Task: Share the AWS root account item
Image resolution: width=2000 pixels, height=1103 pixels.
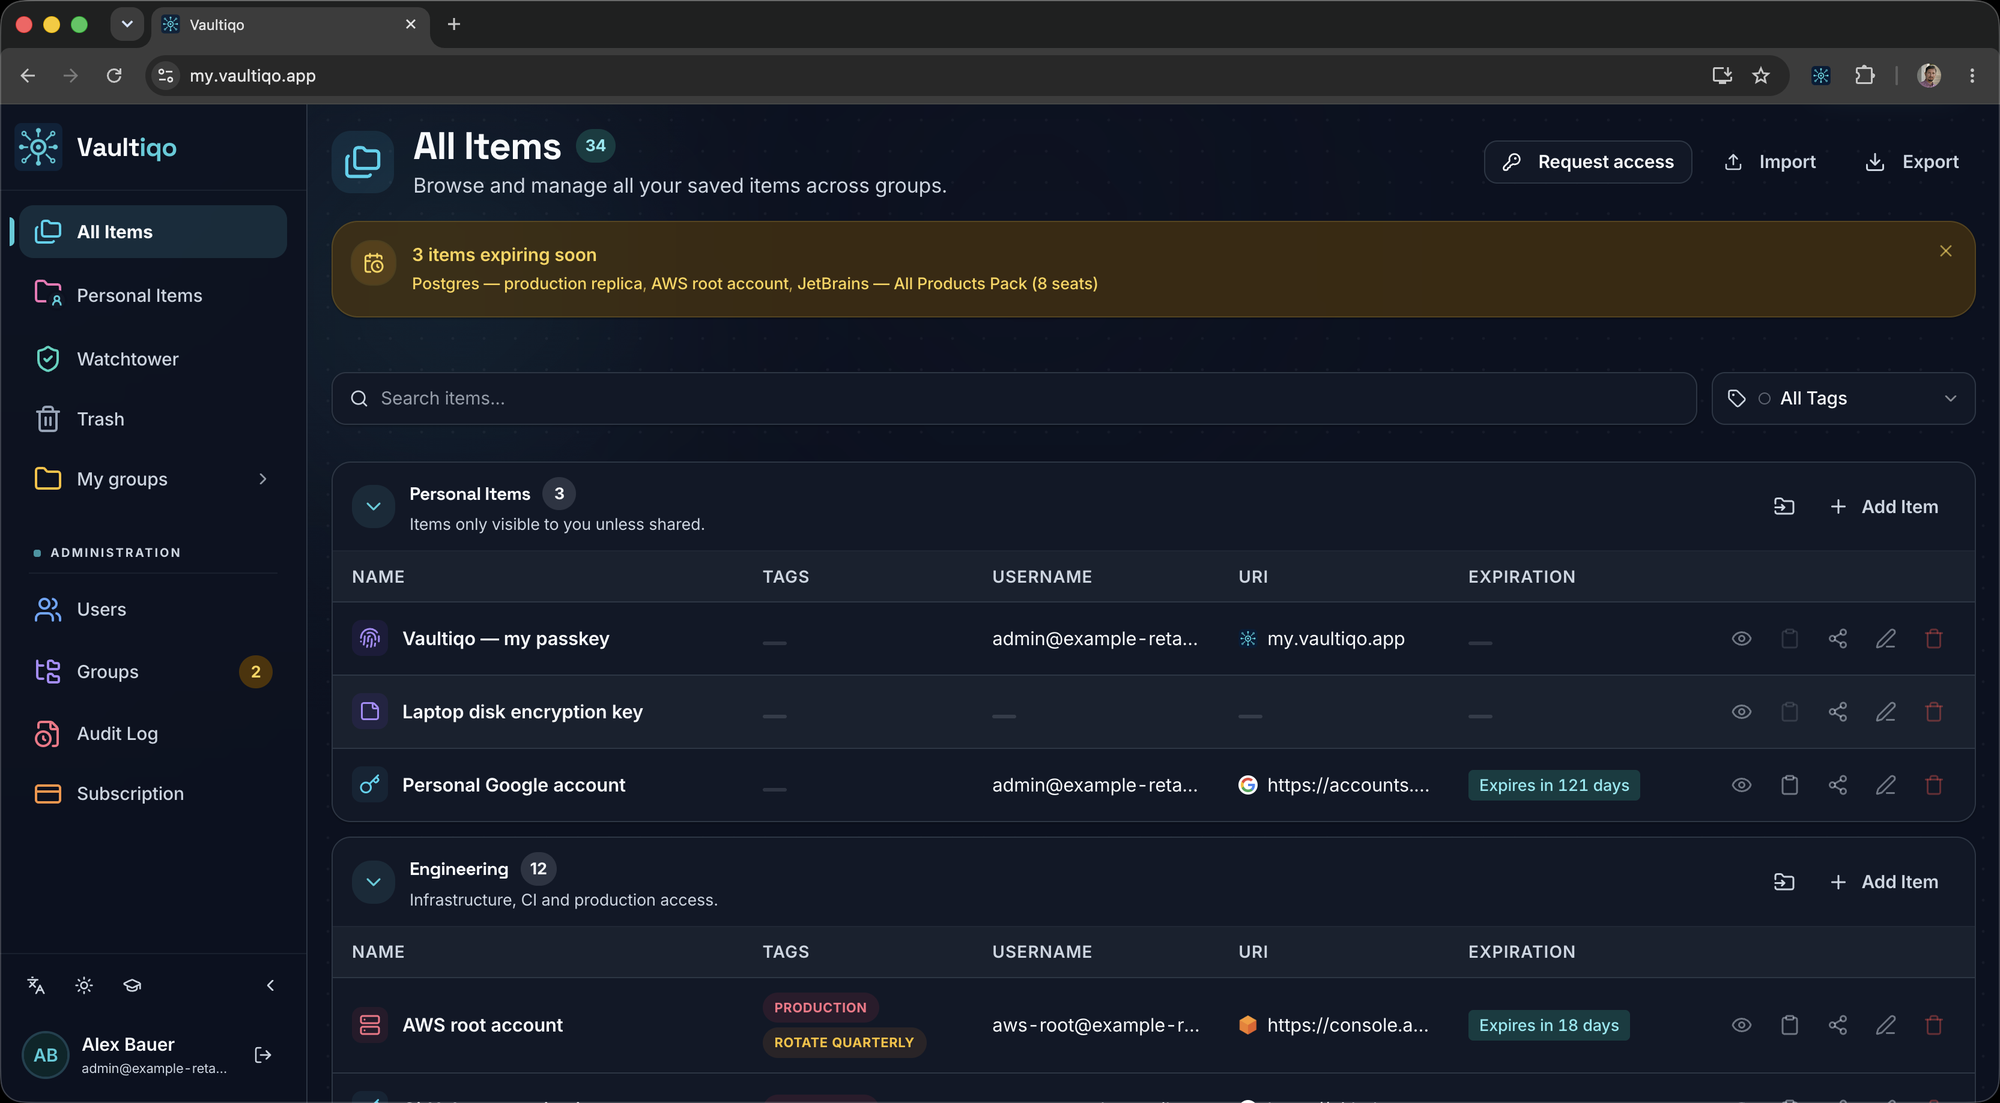Action: pos(1837,1025)
